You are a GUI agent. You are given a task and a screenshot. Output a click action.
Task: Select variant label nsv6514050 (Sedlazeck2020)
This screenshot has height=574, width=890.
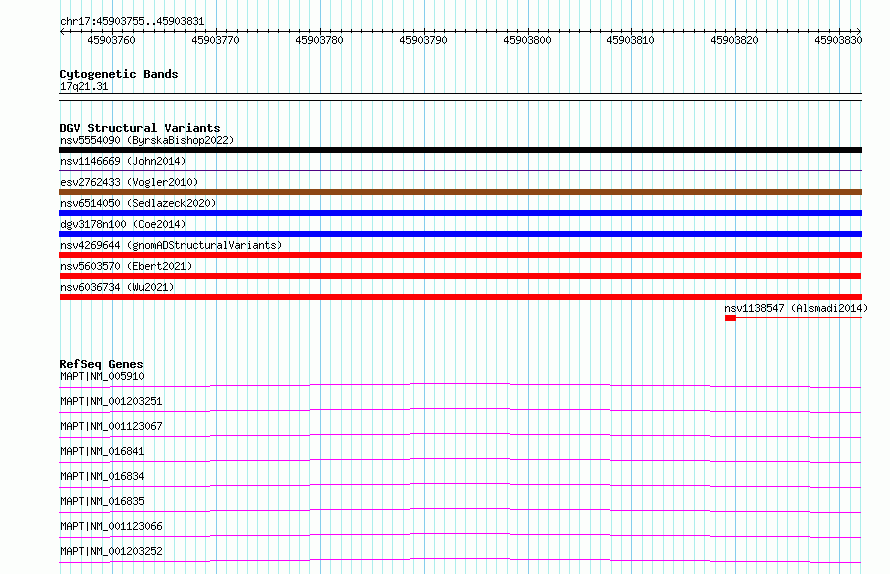[x=138, y=203]
